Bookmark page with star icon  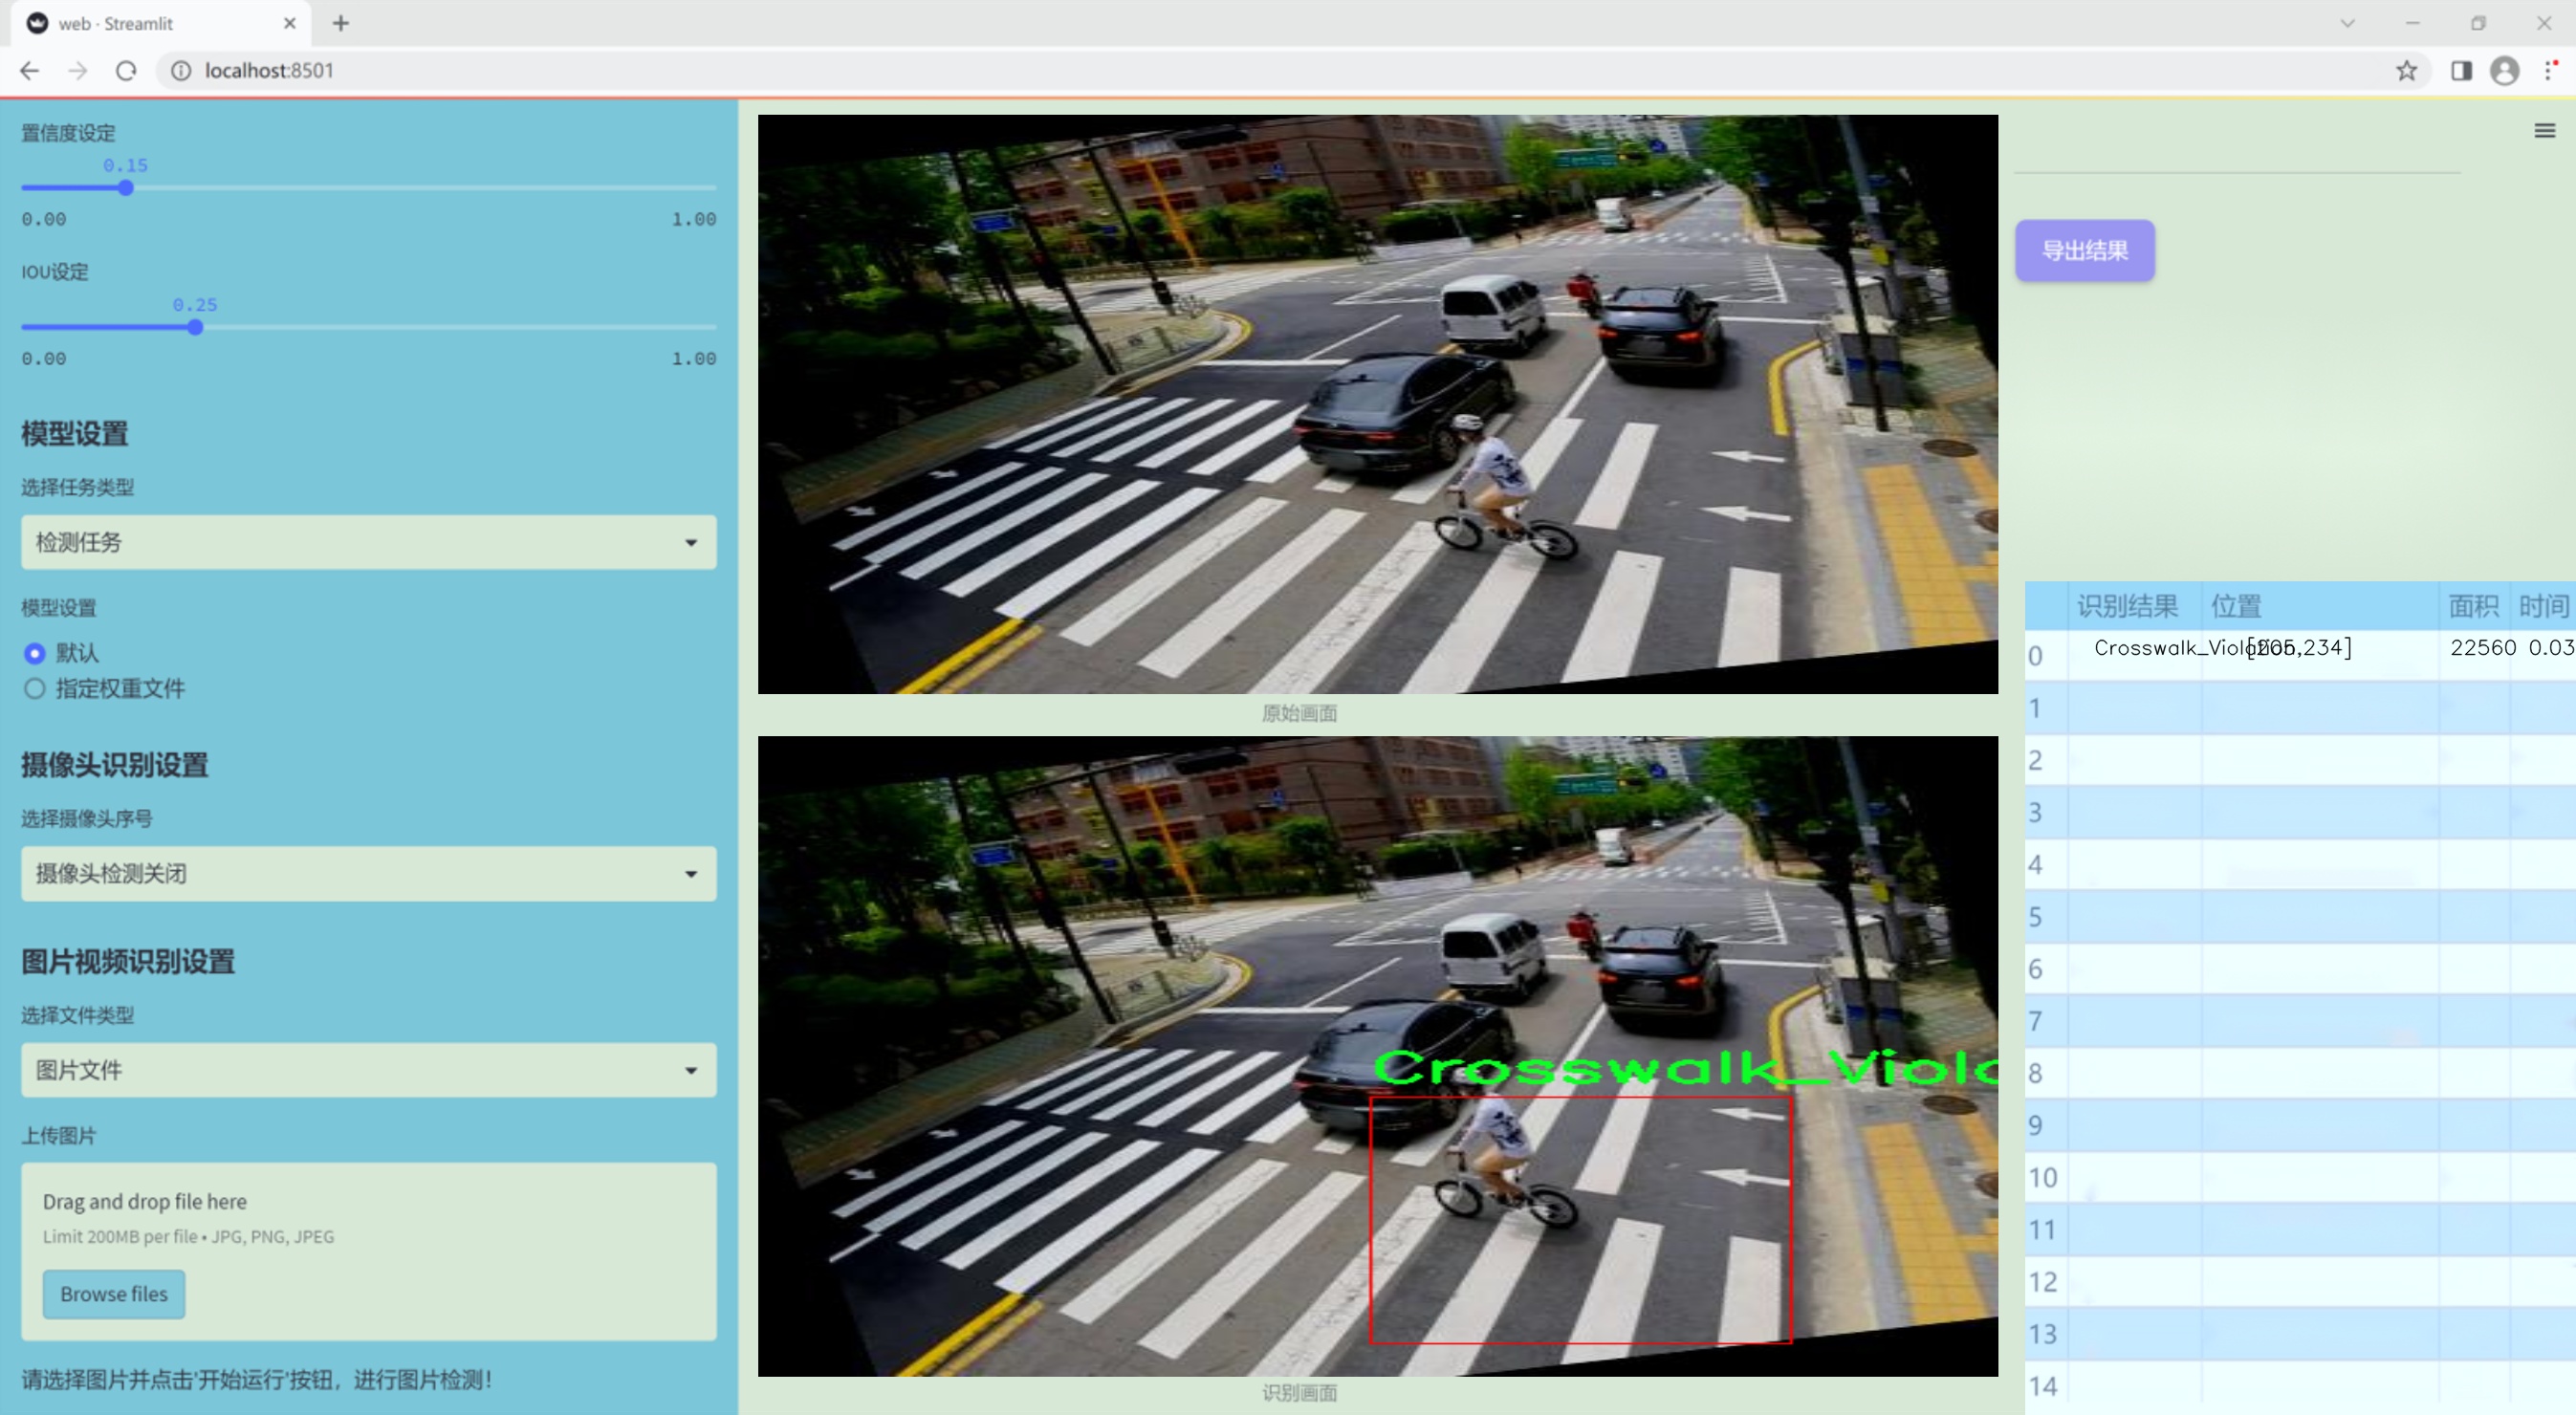coord(2406,71)
